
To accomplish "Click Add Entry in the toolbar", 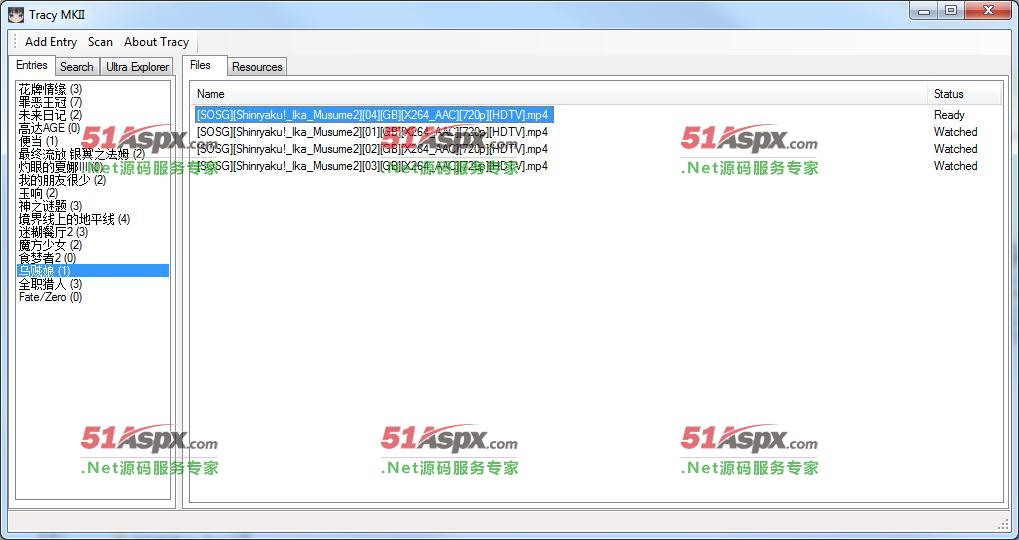I will pos(51,42).
